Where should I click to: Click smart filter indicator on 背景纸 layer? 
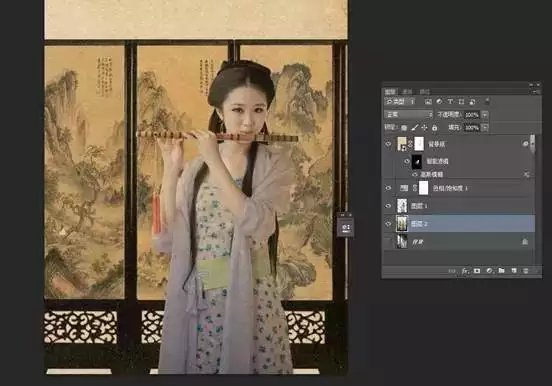tap(526, 144)
